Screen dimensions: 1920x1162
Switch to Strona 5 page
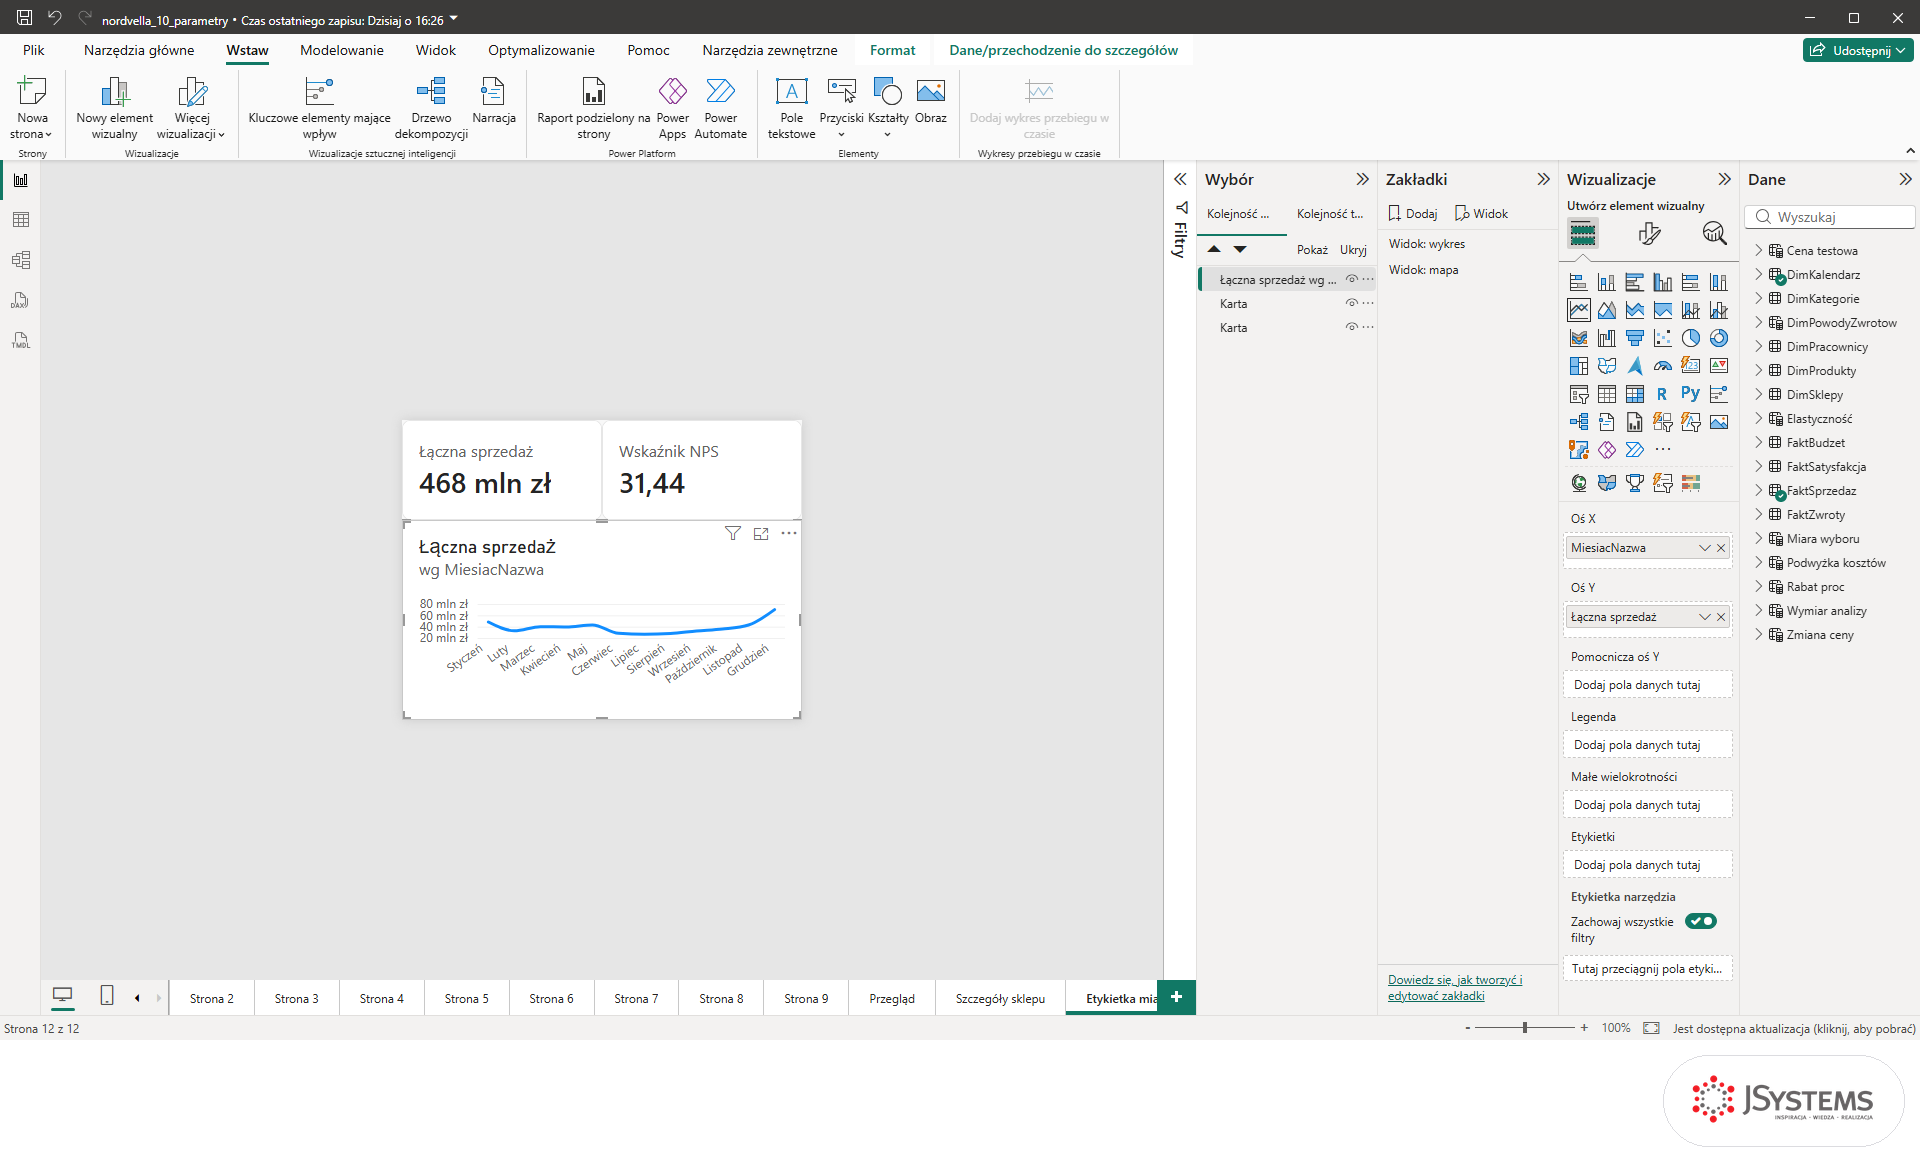pyautogui.click(x=466, y=998)
